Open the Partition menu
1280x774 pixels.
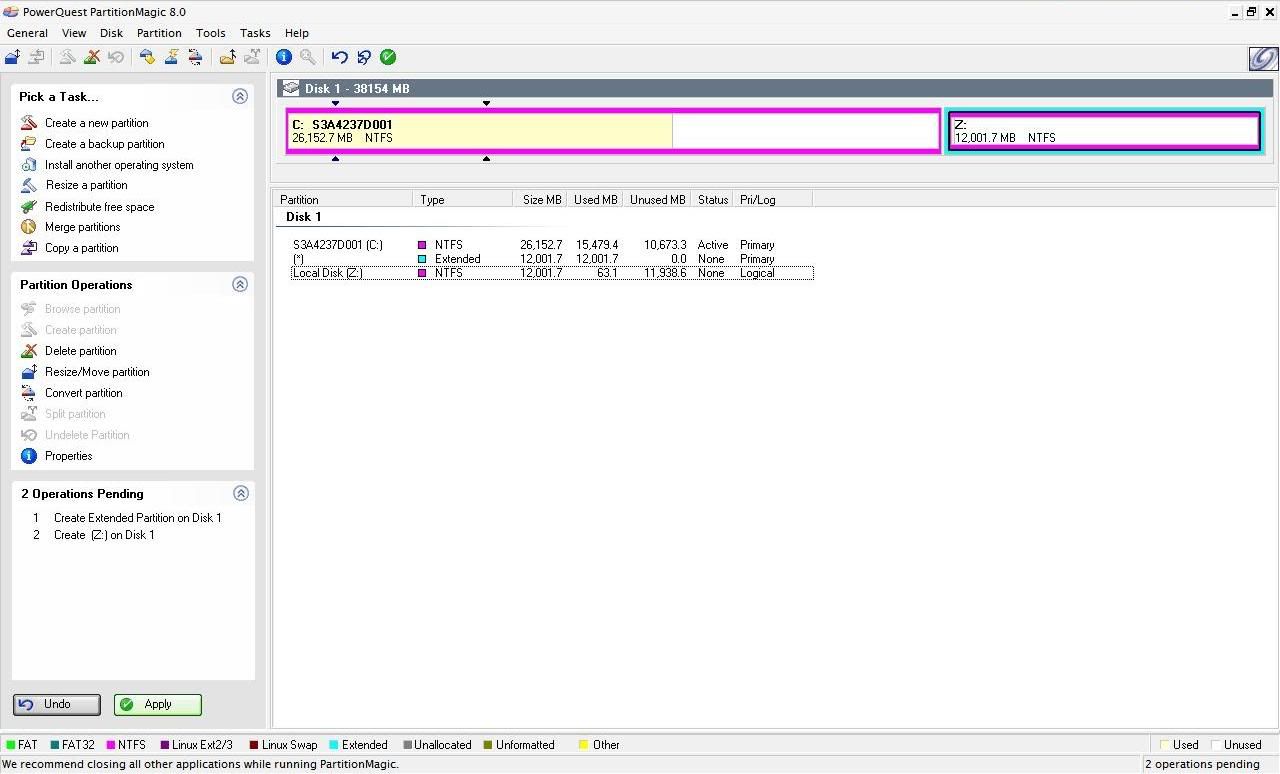point(159,33)
